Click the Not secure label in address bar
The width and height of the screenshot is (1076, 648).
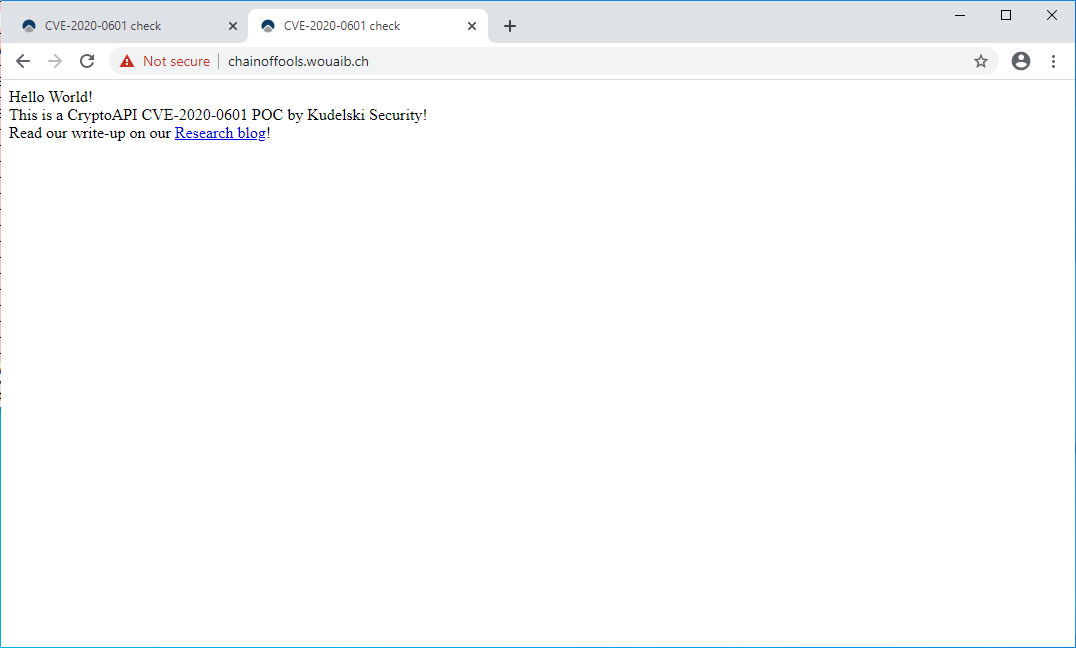click(x=176, y=61)
